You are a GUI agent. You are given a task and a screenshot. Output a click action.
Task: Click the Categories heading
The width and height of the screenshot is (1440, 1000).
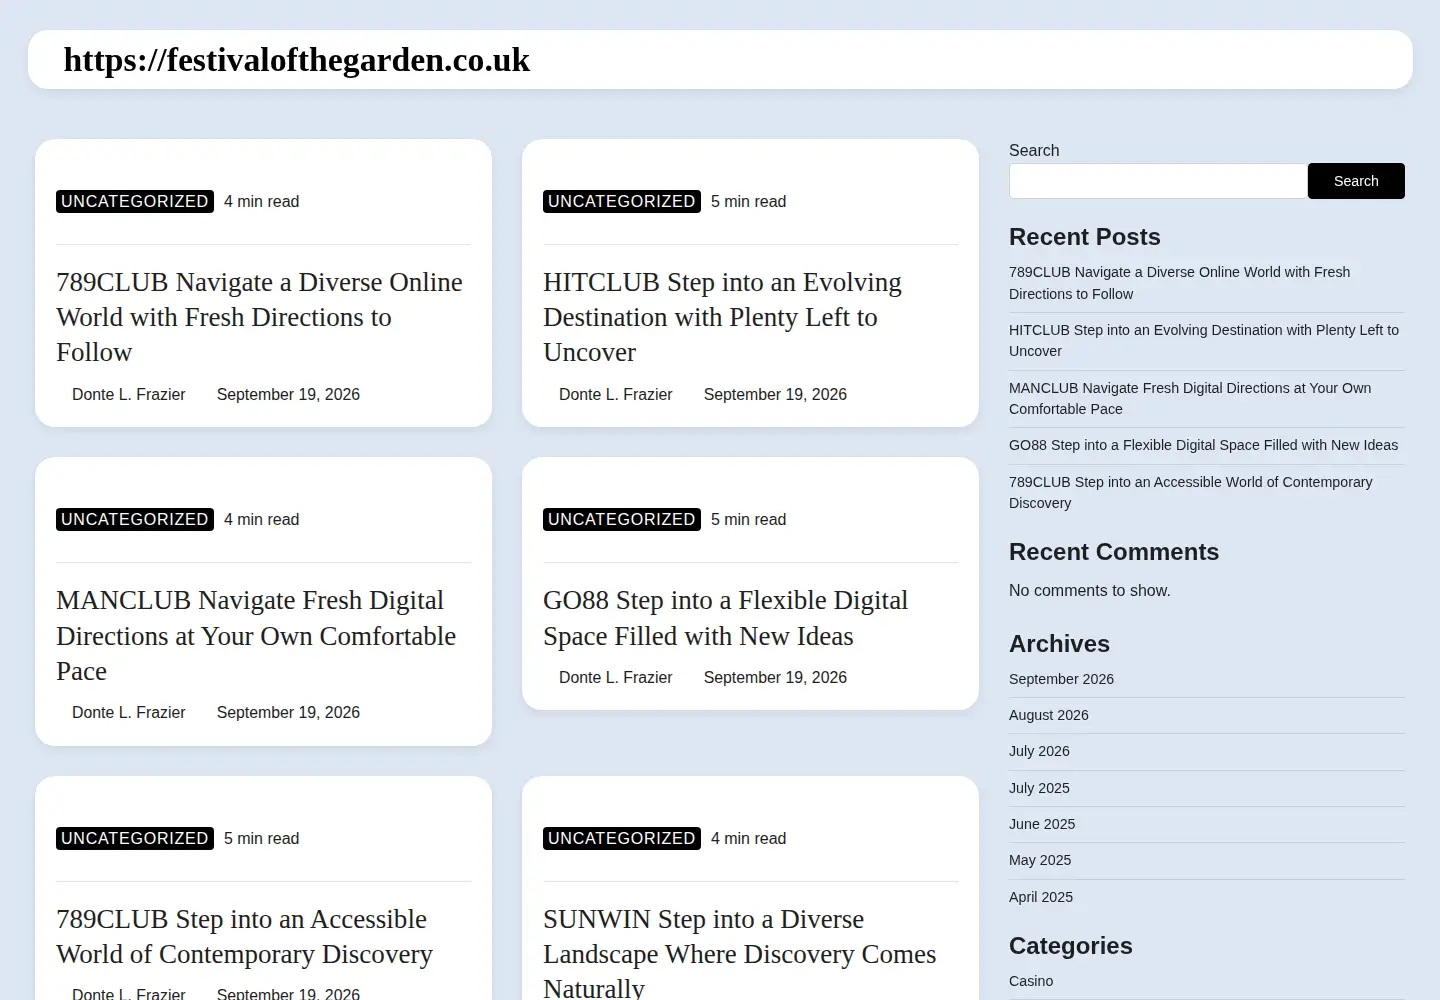[1071, 946]
